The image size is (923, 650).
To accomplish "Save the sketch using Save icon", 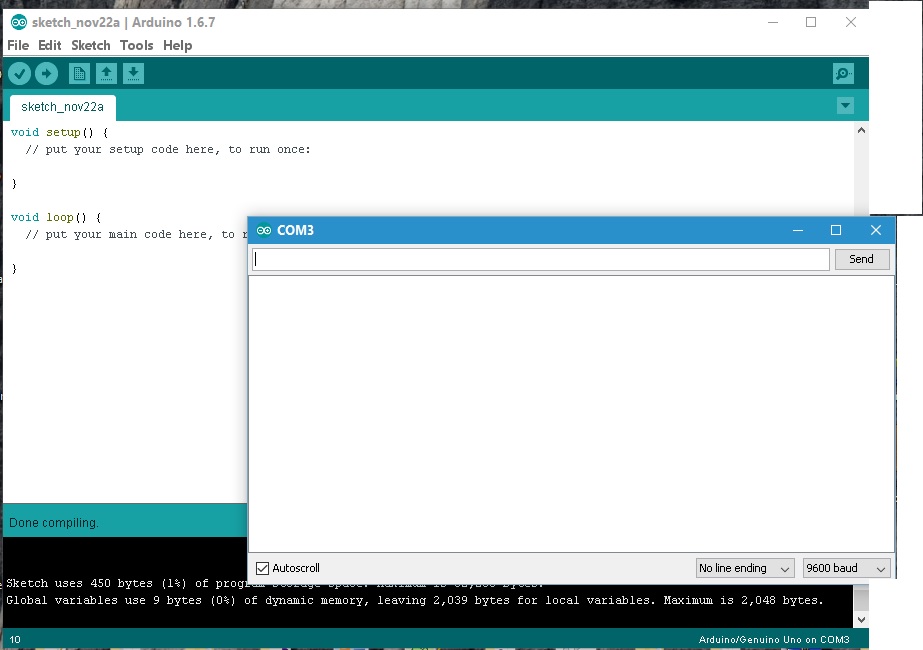I will tap(133, 73).
